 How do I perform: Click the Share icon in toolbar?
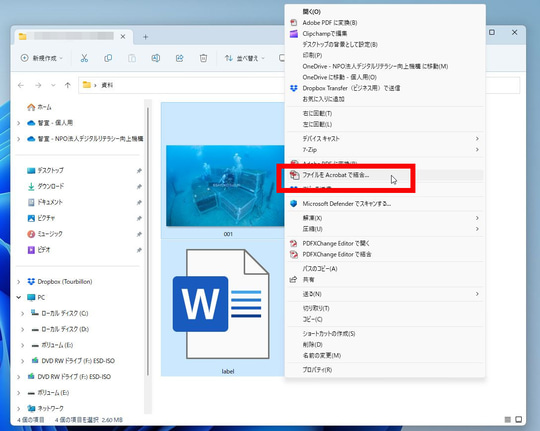click(x=179, y=58)
